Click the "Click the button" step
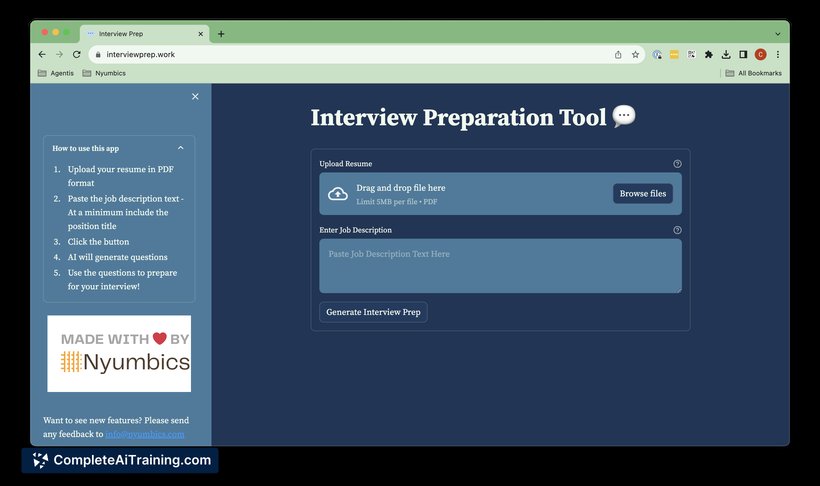Image resolution: width=820 pixels, height=486 pixels. tap(98, 242)
